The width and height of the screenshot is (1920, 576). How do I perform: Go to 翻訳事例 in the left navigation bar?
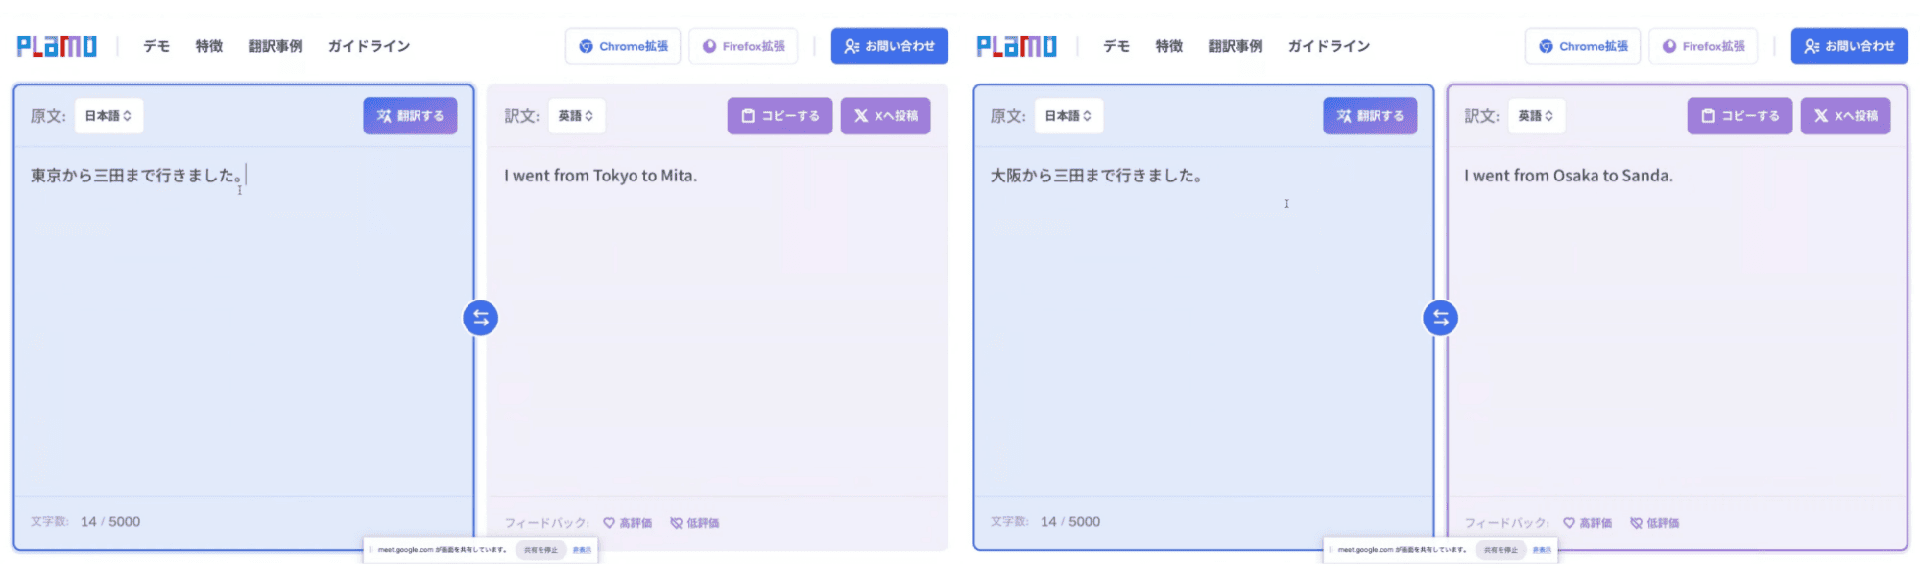275,46
